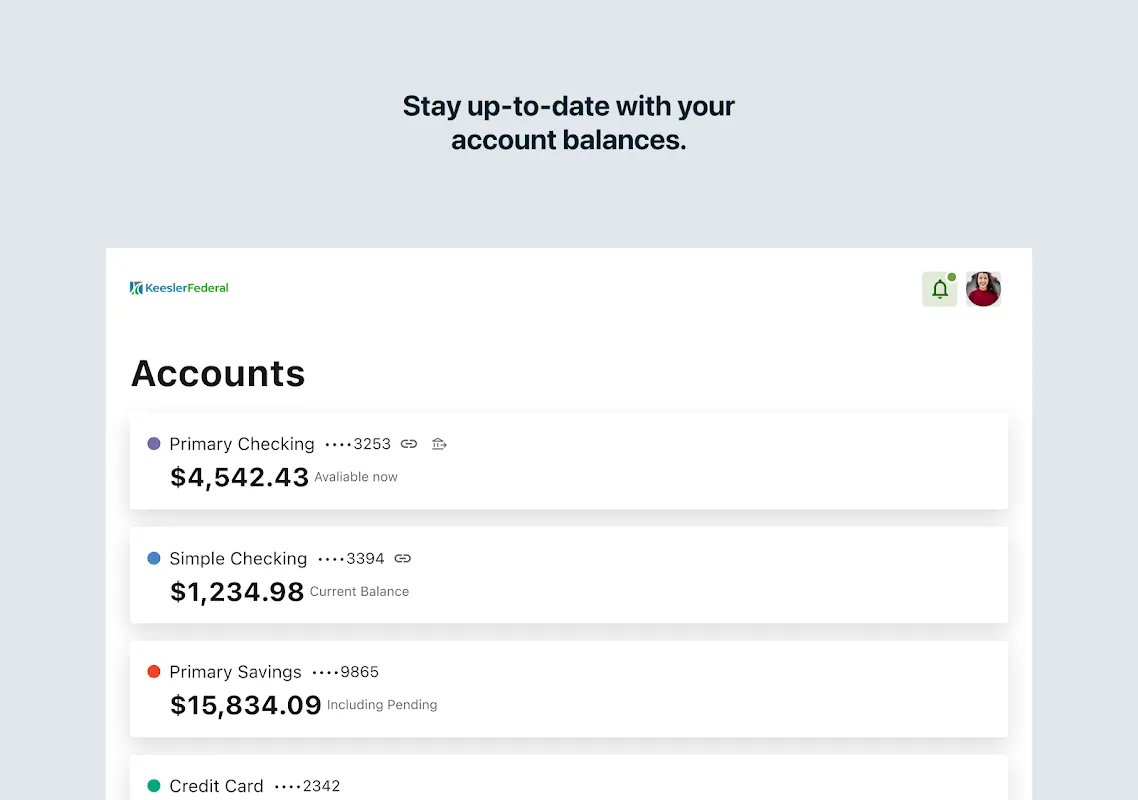Select the green dot for Credit Card

[x=154, y=786]
